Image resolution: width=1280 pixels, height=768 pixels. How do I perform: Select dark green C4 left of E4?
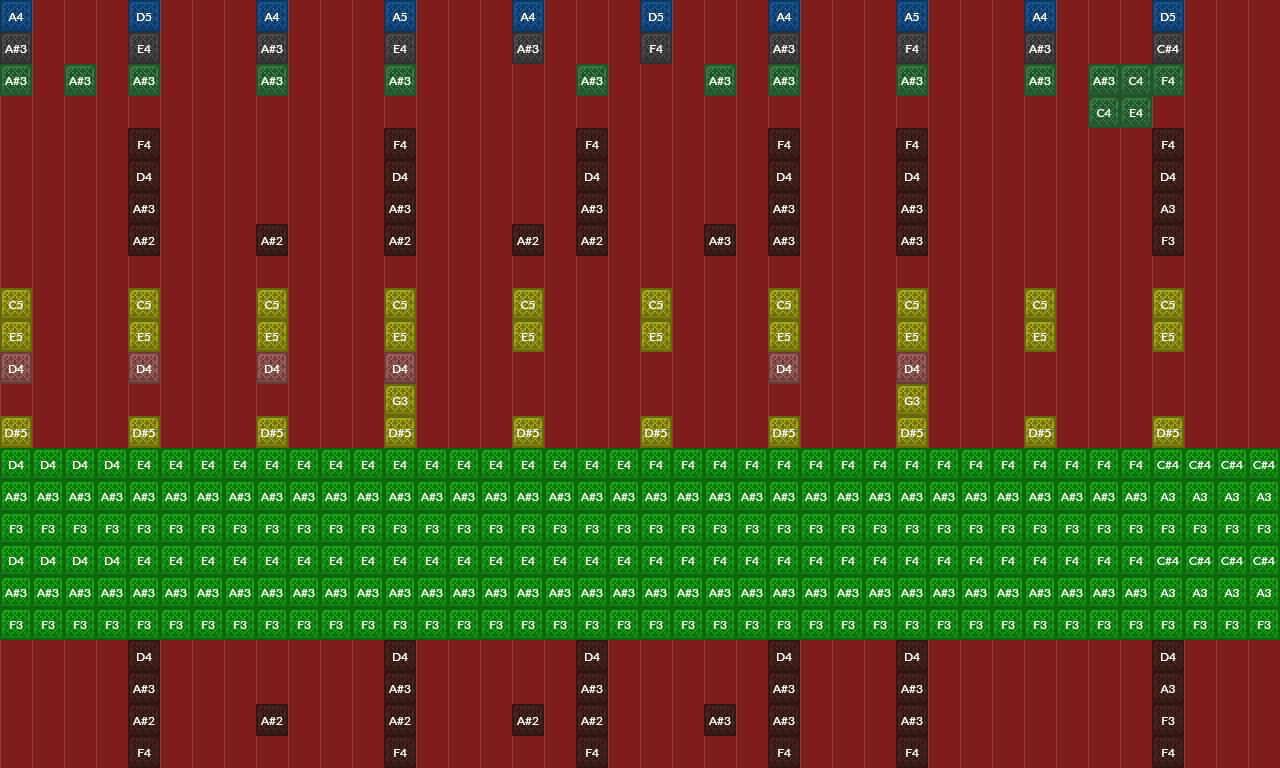pos(1104,113)
